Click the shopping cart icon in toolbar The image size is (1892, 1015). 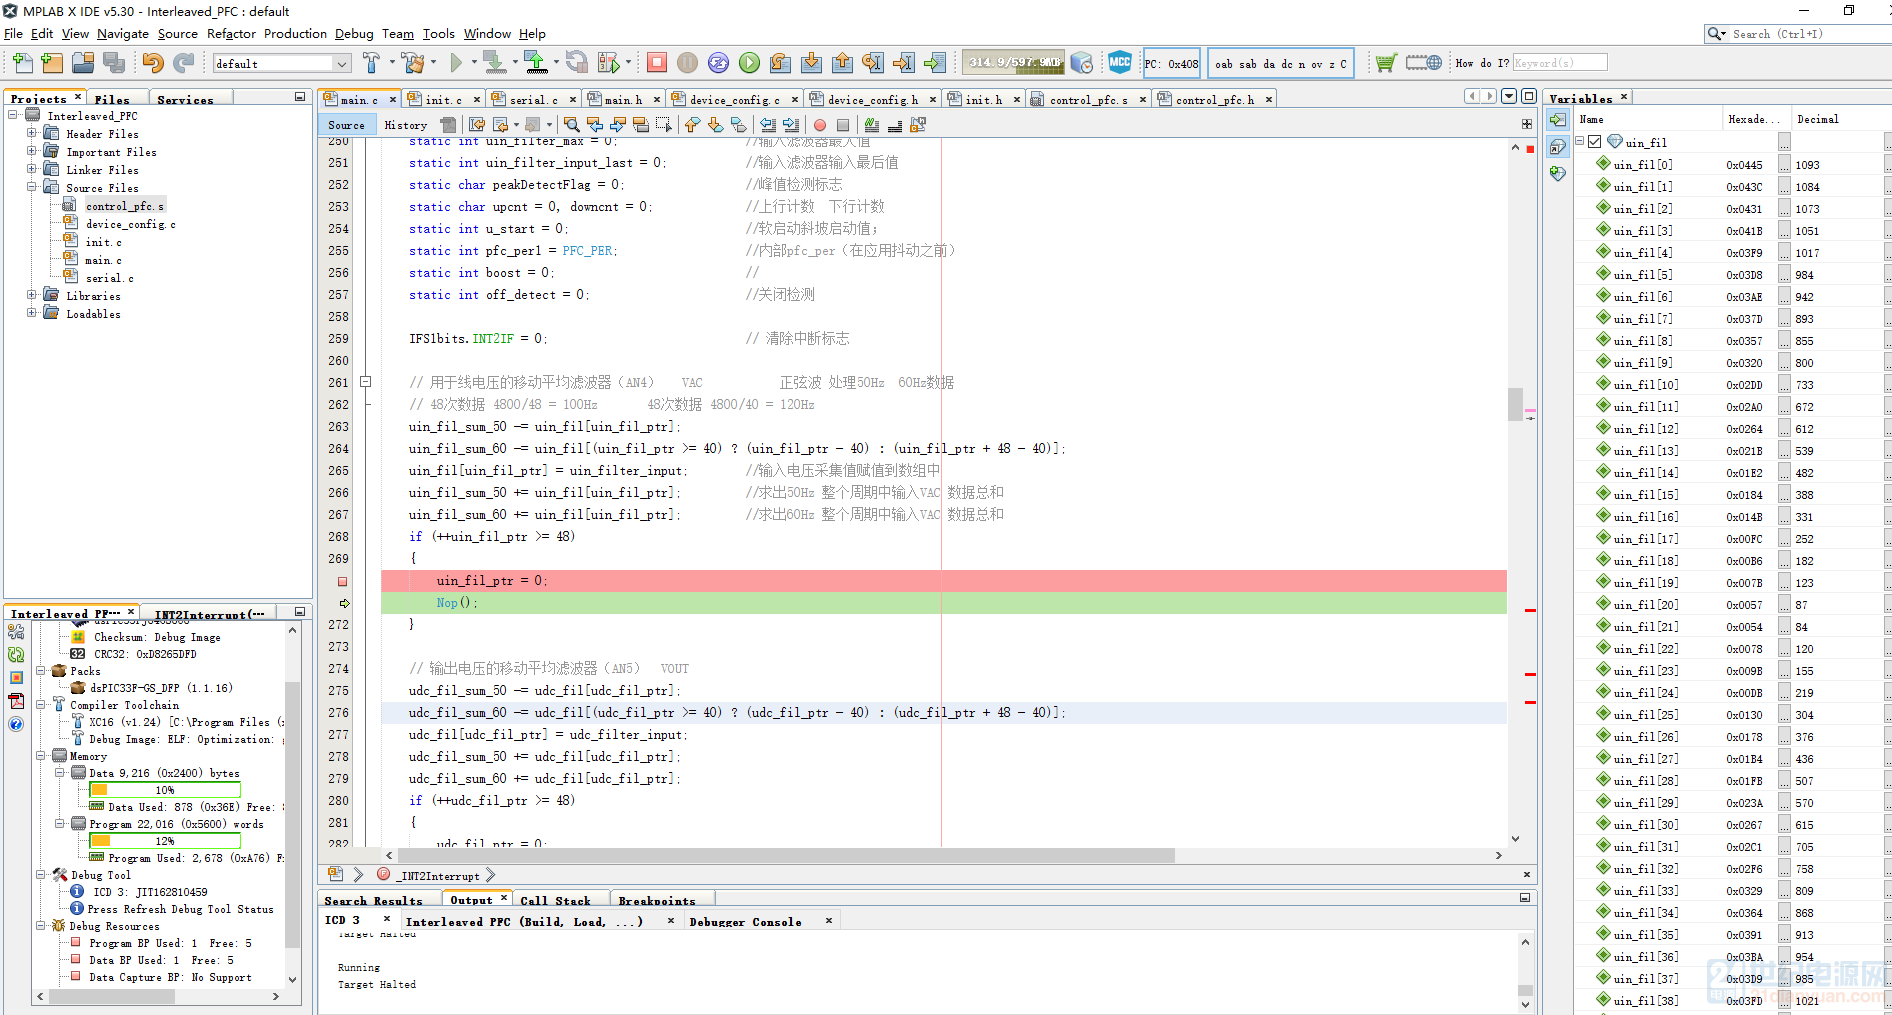(1385, 63)
